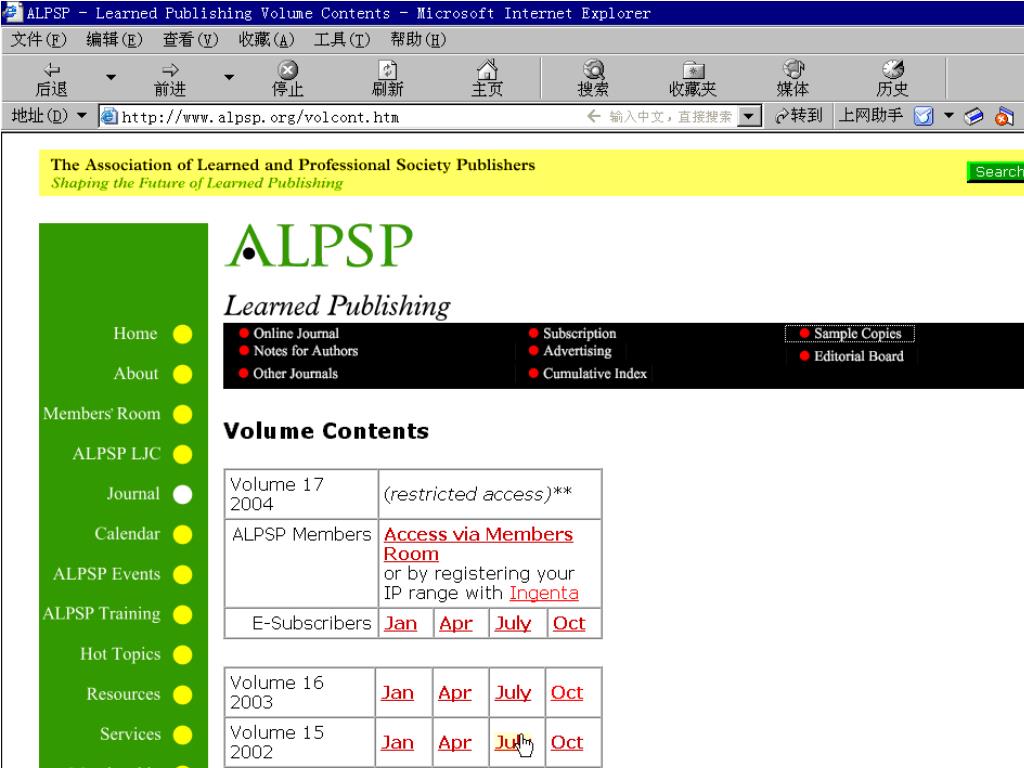
Task: Click the yellow dot beside Services
Action: click(x=182, y=735)
